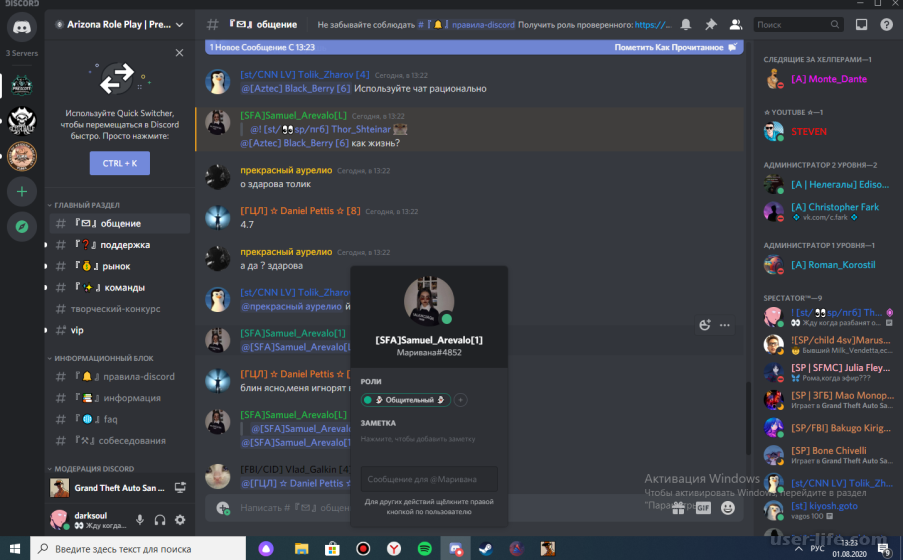Click the CTRL + K button
This screenshot has width=903, height=560.
click(x=120, y=163)
